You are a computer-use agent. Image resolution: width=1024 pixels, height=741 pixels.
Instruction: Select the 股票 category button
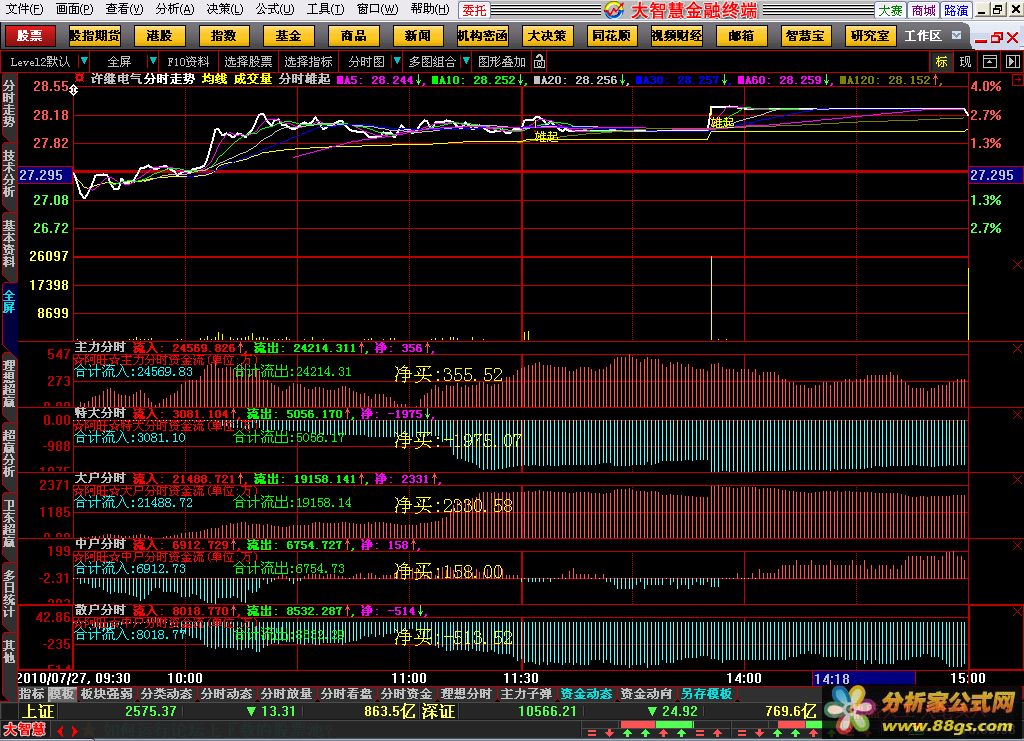[x=30, y=35]
